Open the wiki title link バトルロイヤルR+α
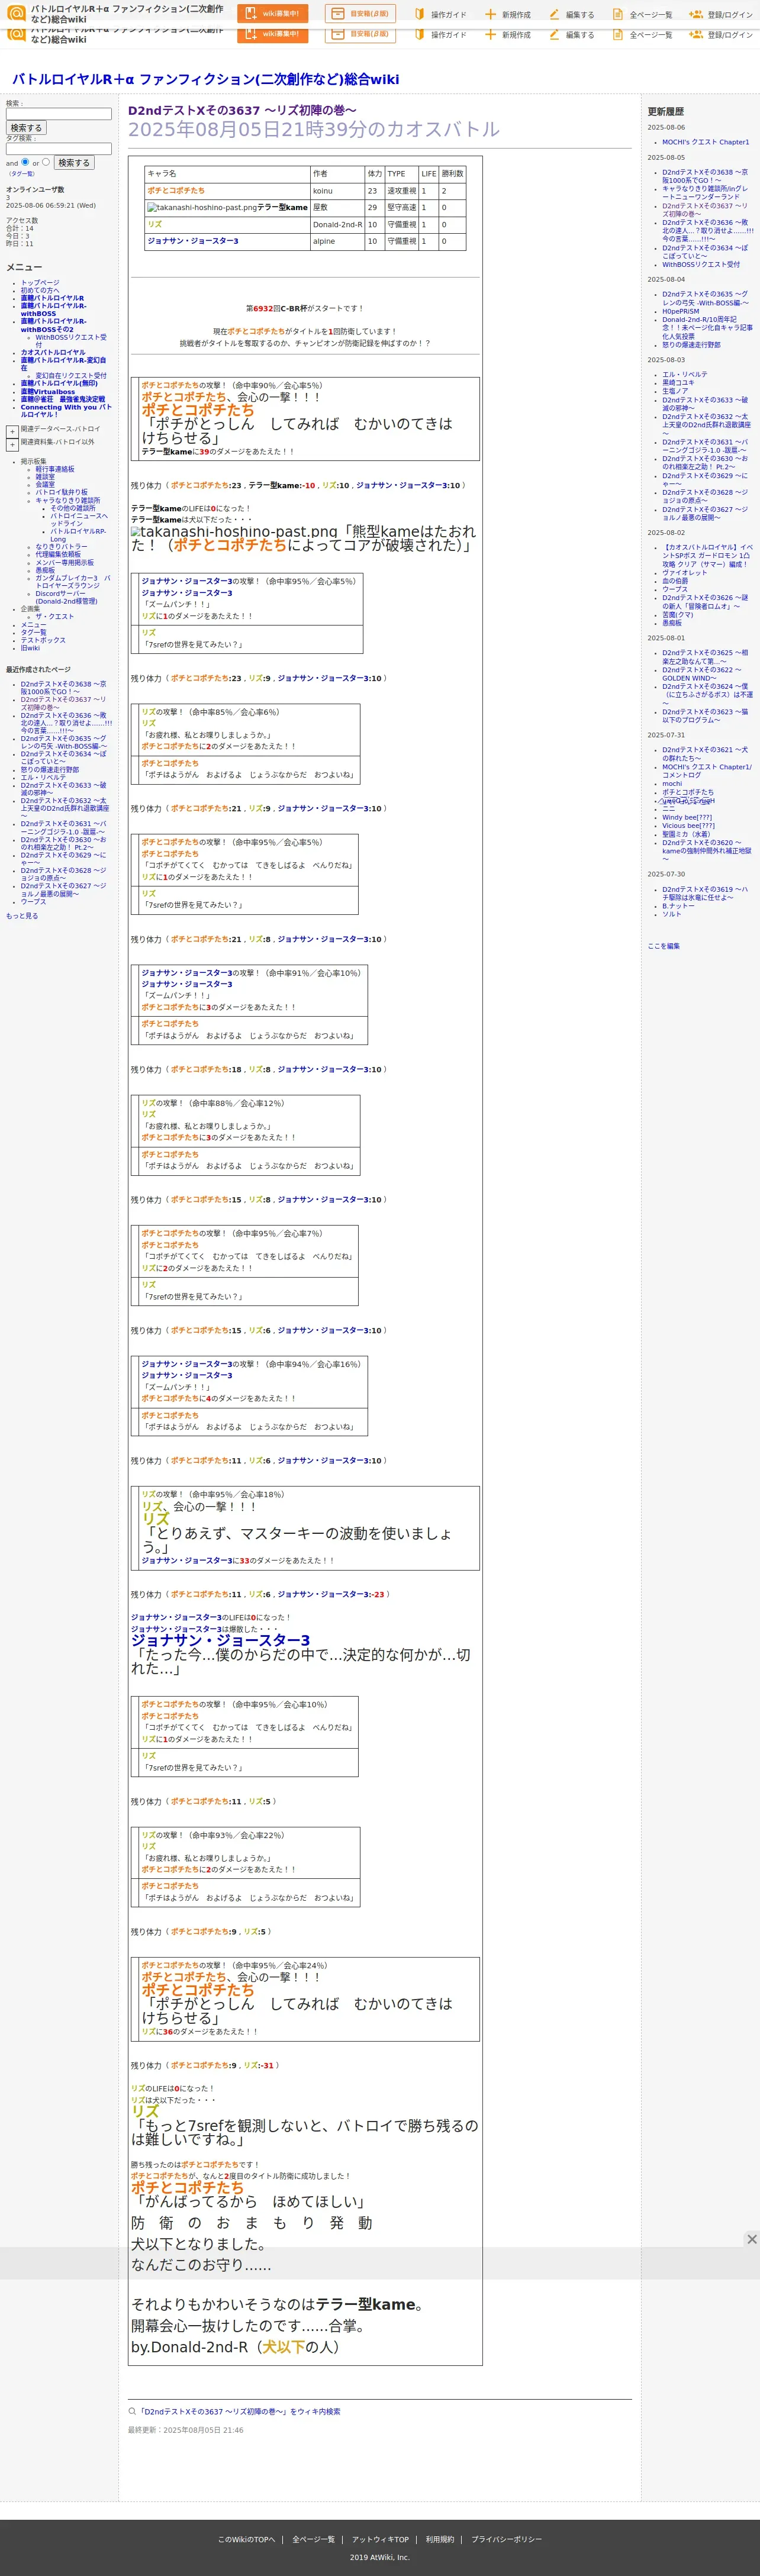The image size is (760, 2576). click(x=205, y=79)
